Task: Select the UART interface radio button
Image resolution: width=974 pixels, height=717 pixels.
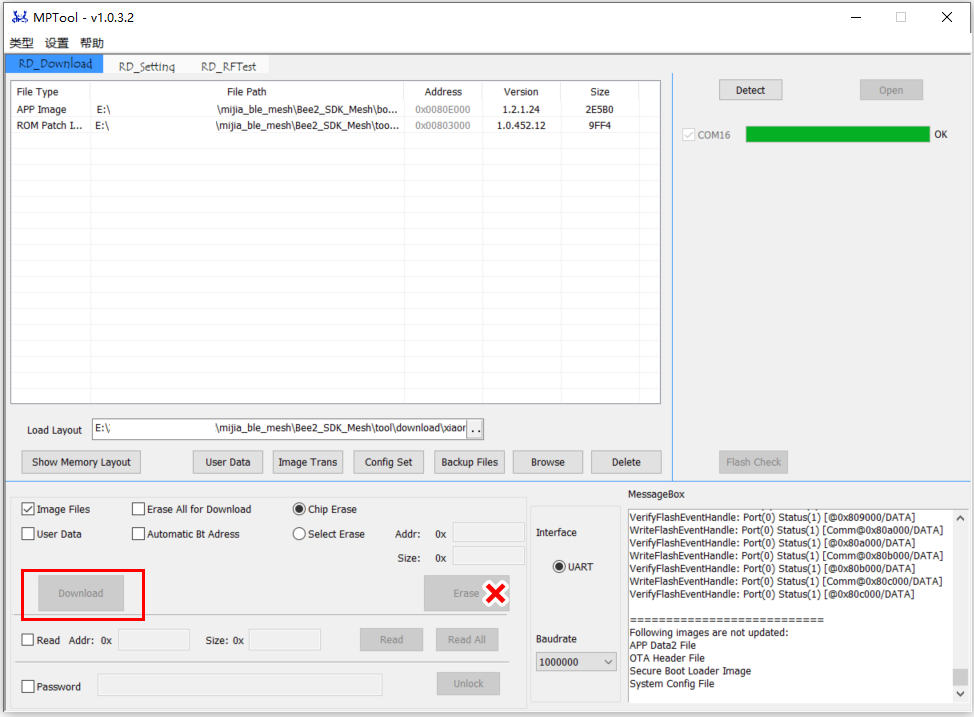Action: pyautogui.click(x=559, y=567)
